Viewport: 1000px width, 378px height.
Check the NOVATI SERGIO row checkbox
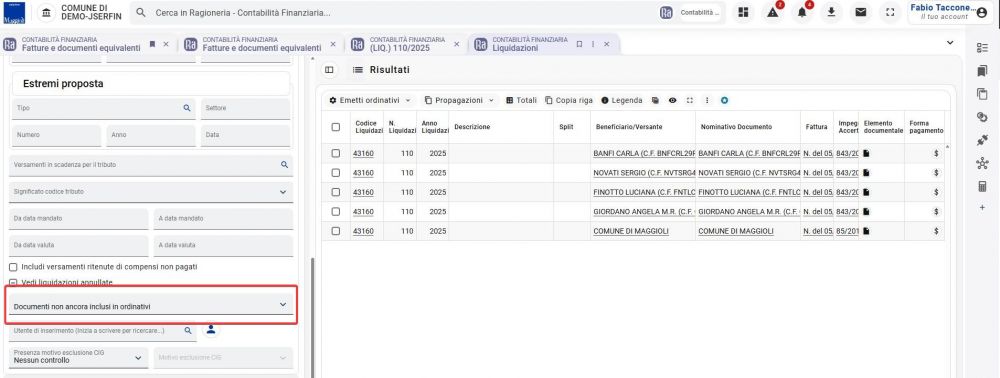336,173
